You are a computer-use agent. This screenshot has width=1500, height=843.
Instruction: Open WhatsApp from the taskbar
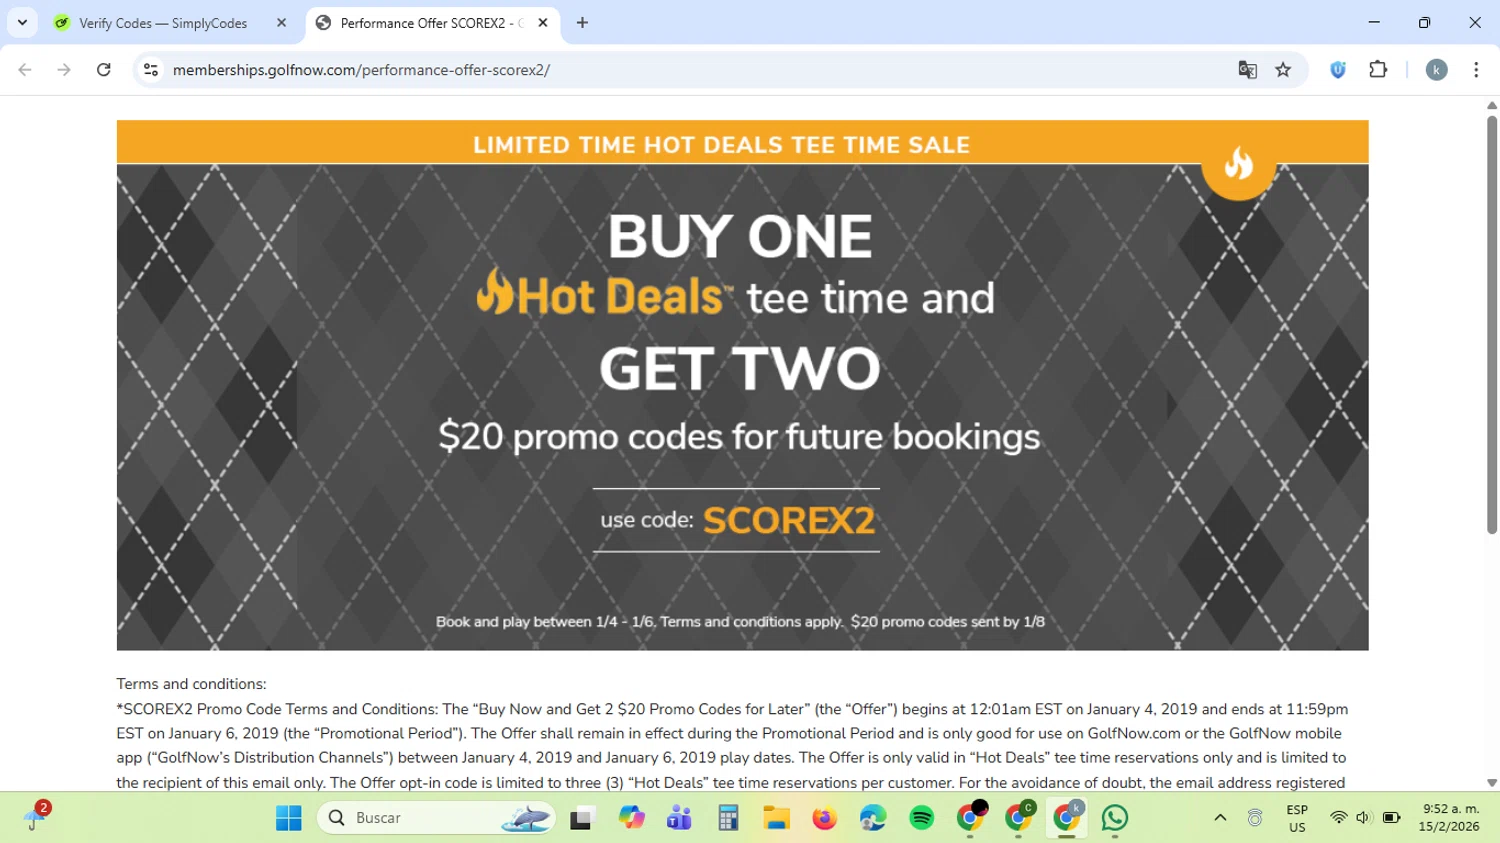1115,818
